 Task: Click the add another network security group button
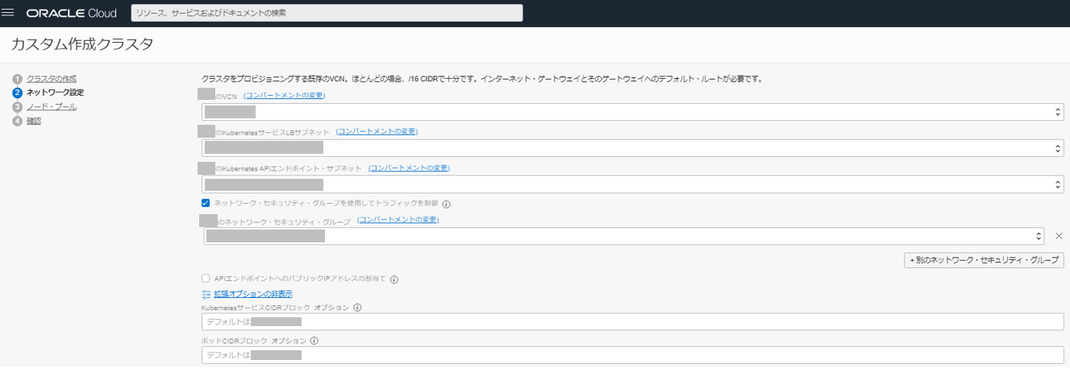[983, 260]
